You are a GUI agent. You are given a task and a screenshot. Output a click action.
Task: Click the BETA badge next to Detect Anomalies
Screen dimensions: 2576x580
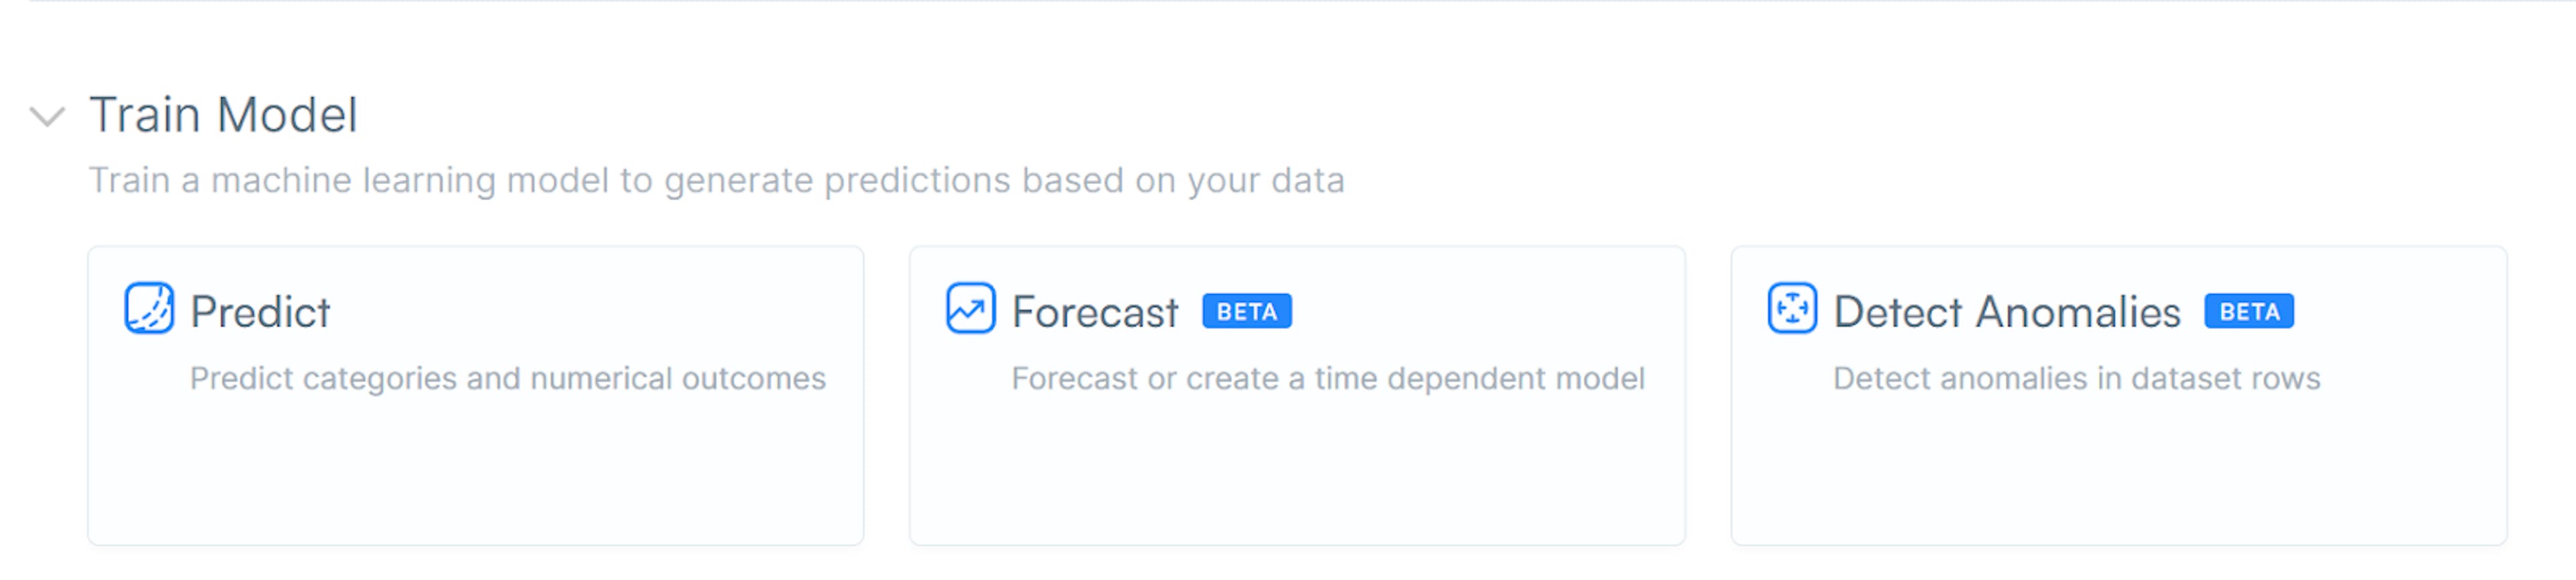click(2249, 312)
